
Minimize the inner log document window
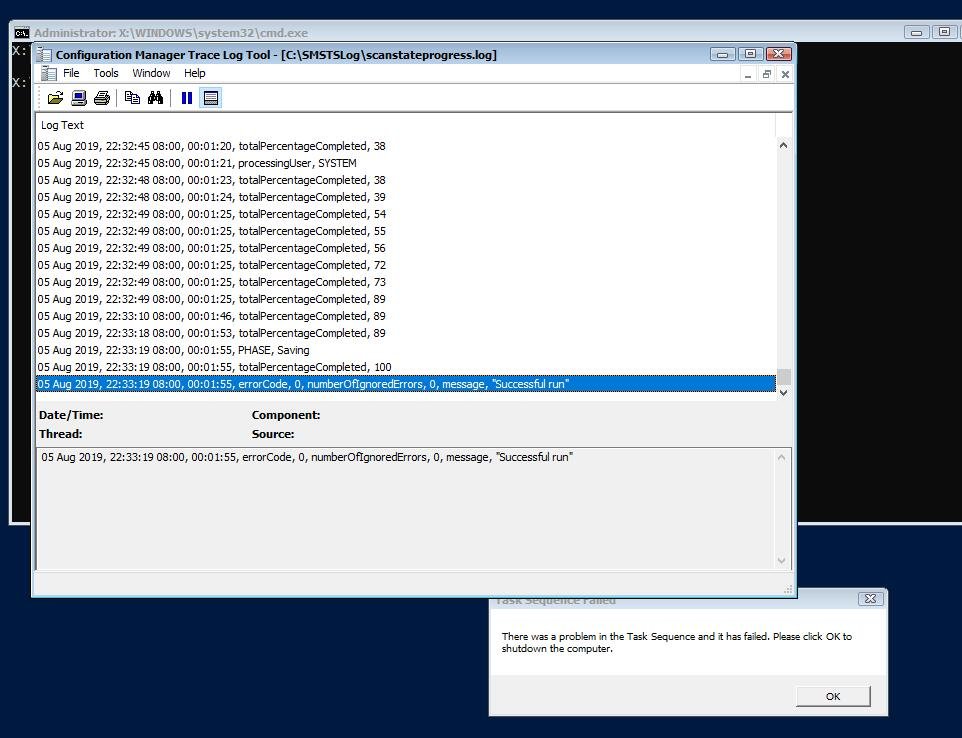(748, 74)
